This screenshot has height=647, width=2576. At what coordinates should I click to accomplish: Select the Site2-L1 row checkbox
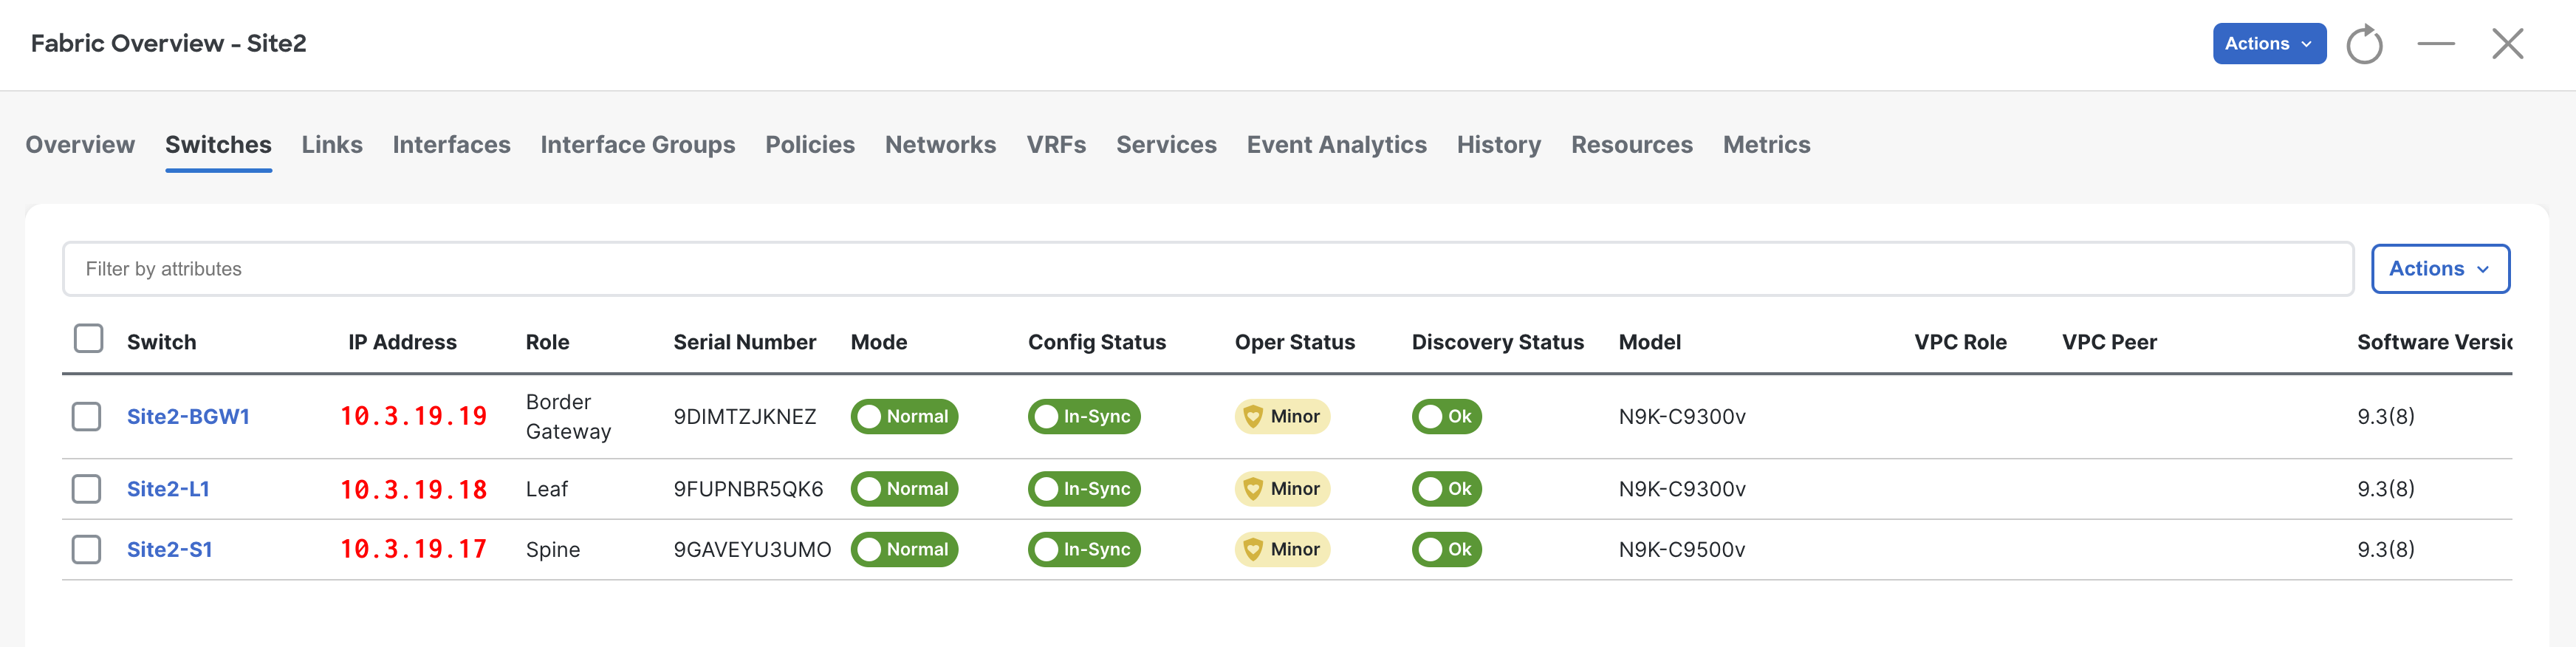click(x=87, y=489)
